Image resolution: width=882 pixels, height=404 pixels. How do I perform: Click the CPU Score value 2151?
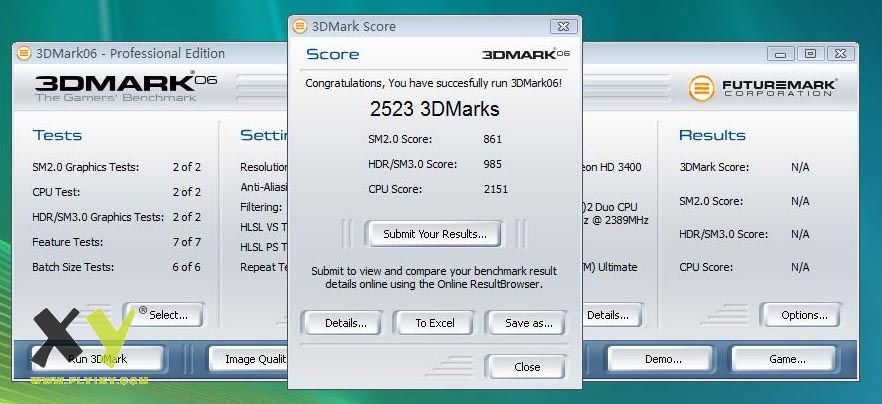pyautogui.click(x=496, y=189)
